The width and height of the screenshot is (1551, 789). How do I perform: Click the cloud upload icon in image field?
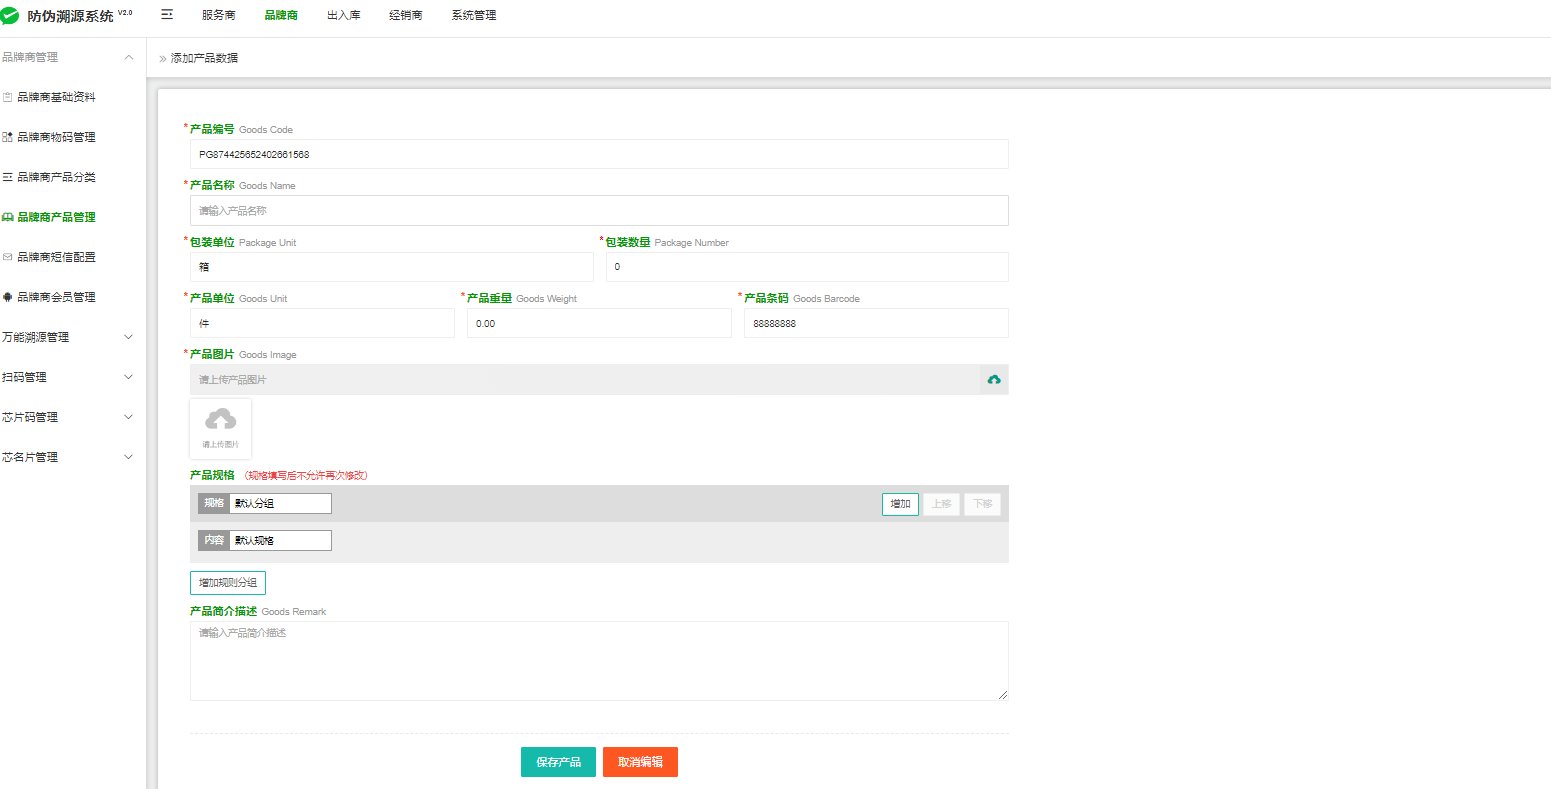click(x=993, y=380)
